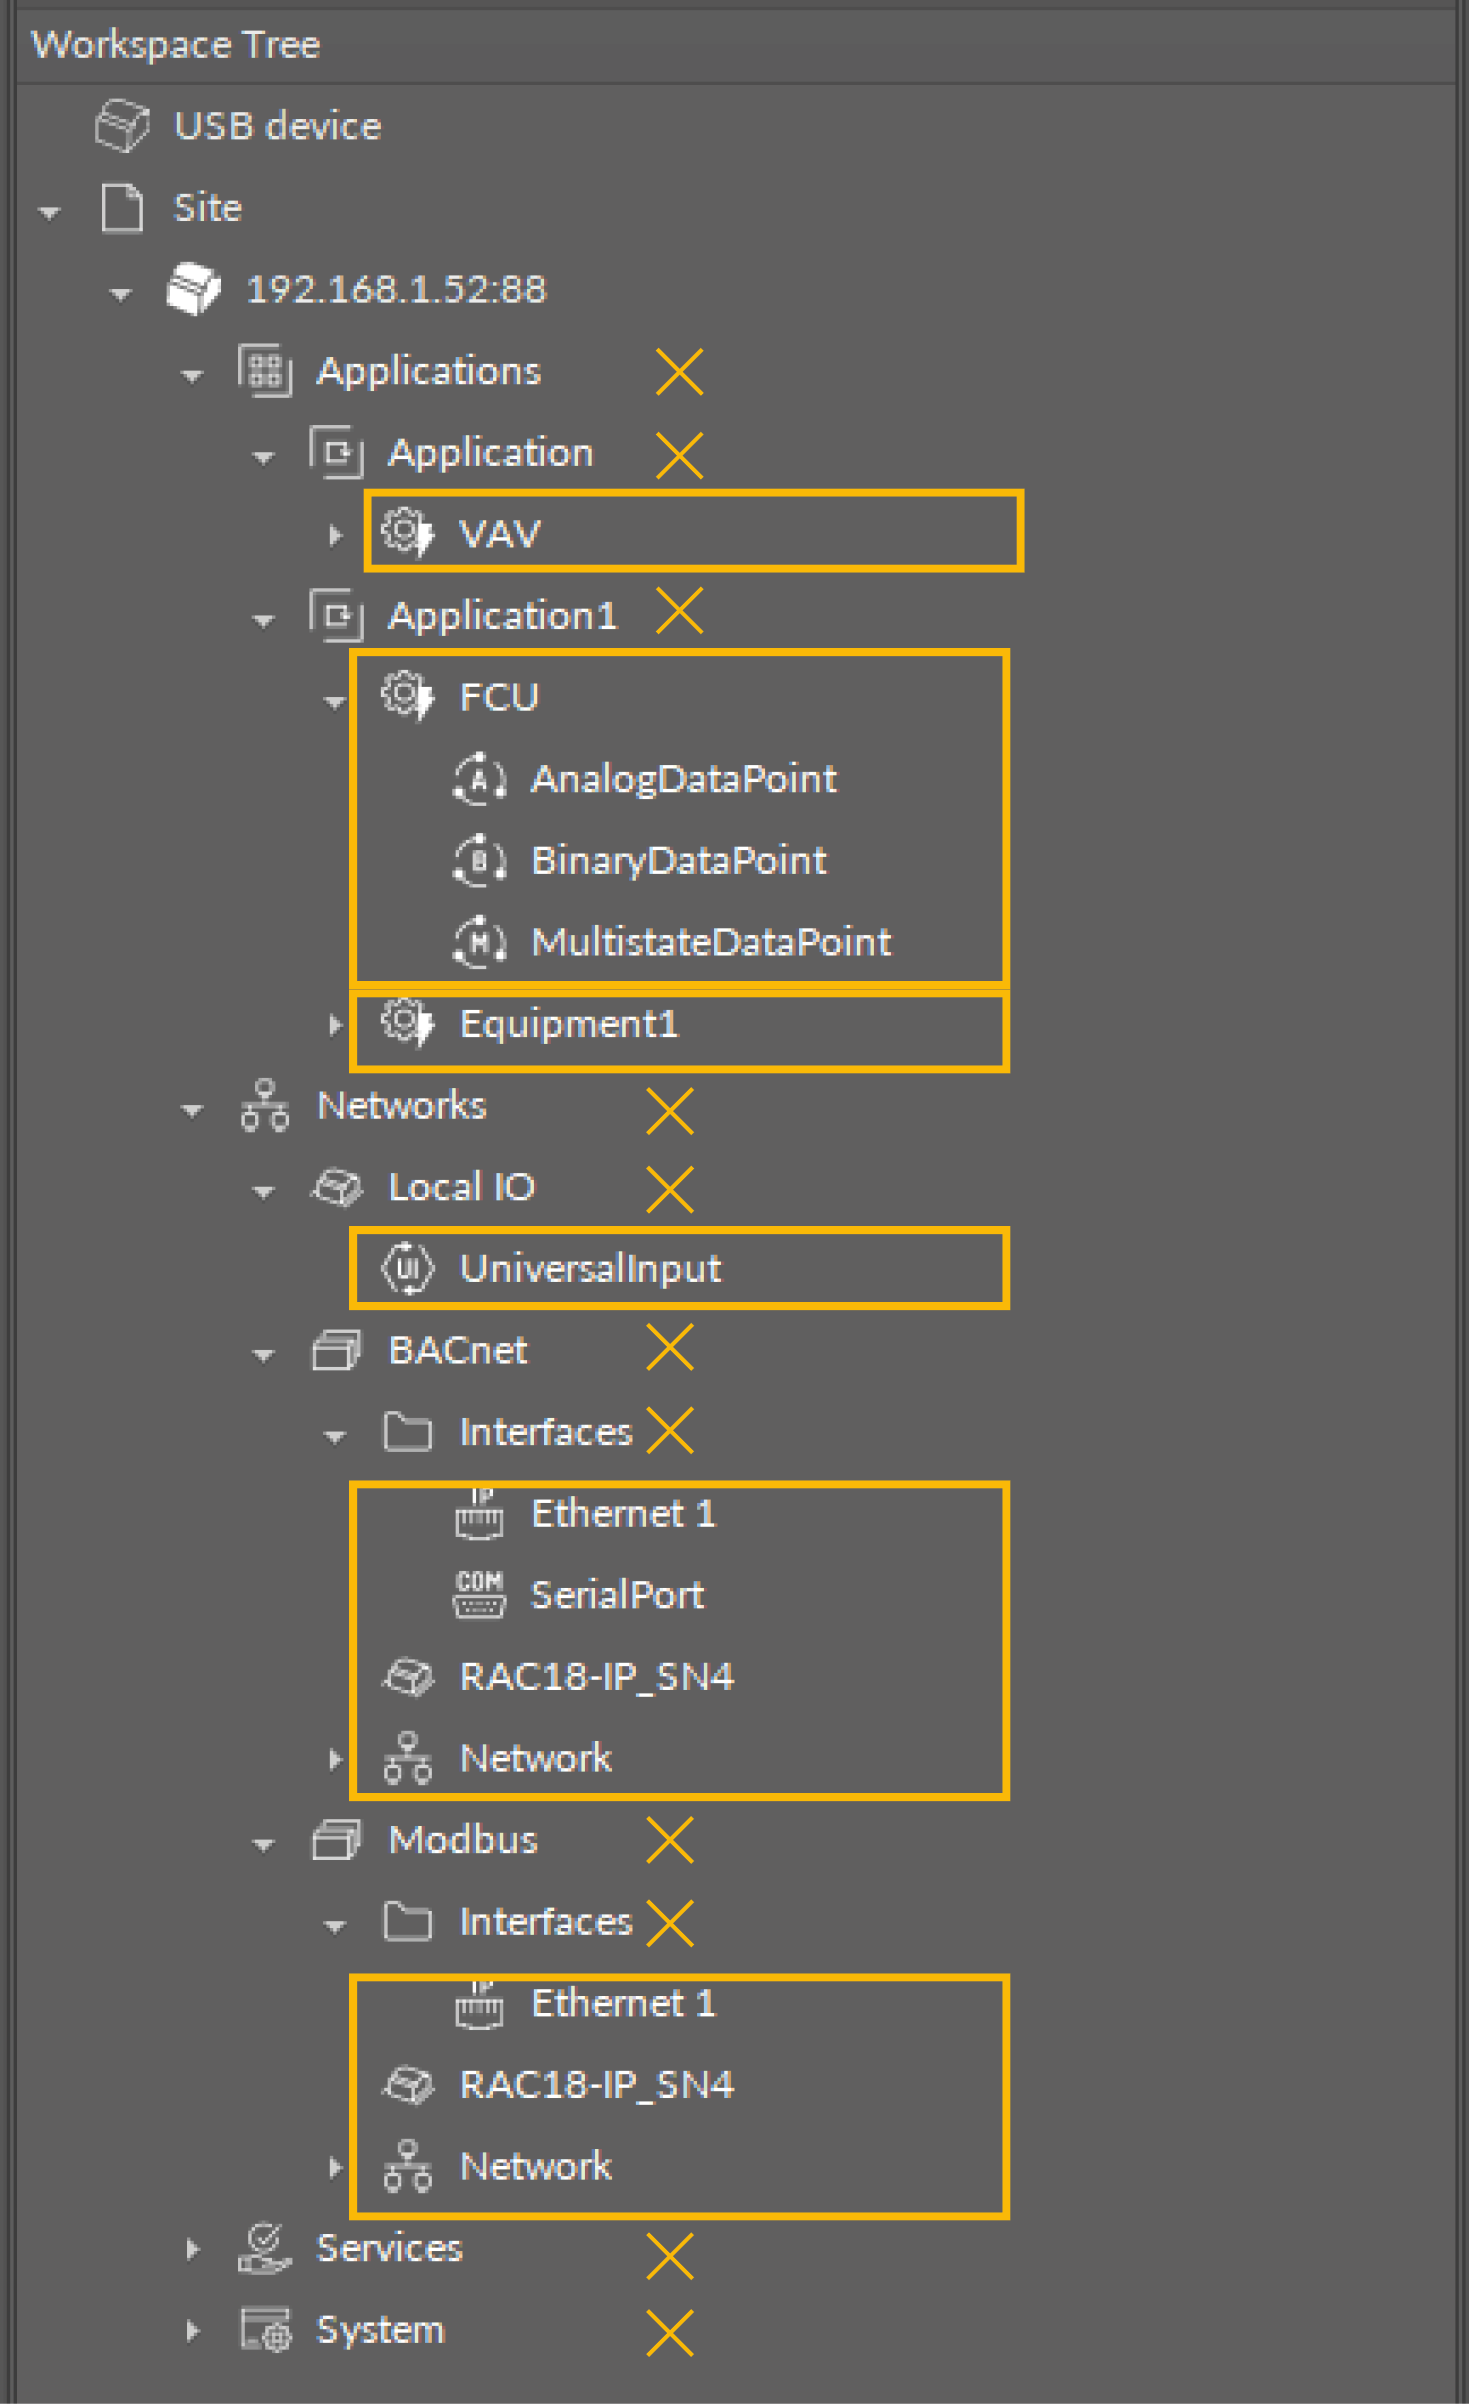
Task: Click the AnalogDataPoint icon
Action: click(479, 779)
